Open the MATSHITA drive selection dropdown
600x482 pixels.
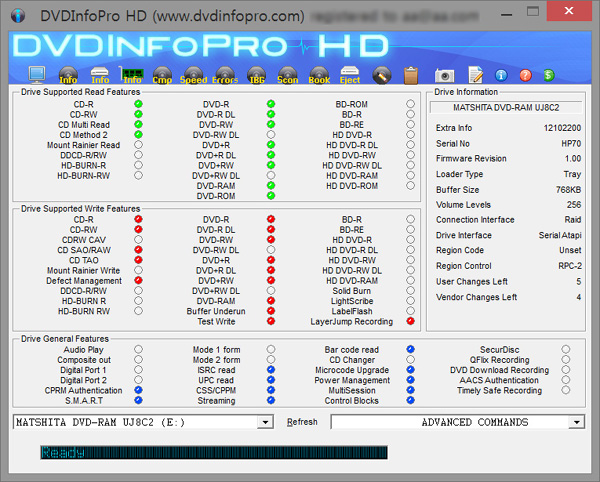(143, 422)
